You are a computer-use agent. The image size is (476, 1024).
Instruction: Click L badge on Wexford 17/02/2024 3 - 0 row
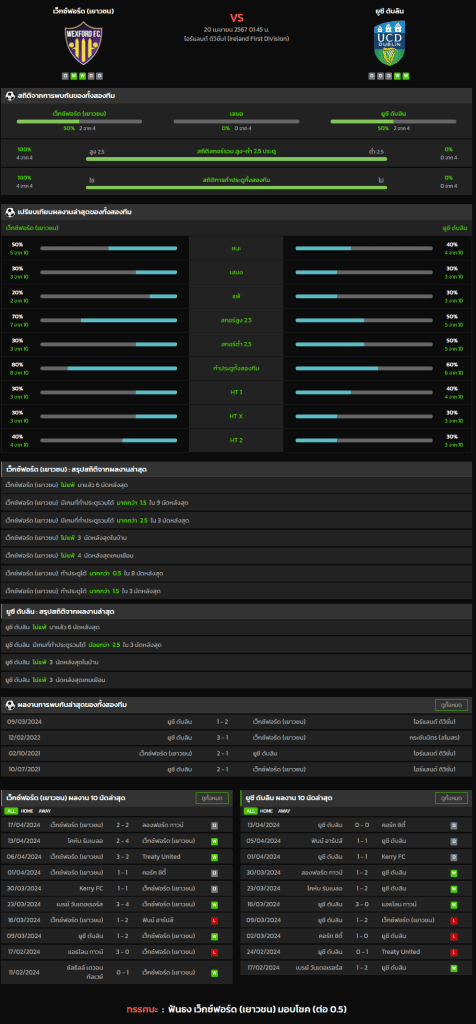(x=214, y=952)
